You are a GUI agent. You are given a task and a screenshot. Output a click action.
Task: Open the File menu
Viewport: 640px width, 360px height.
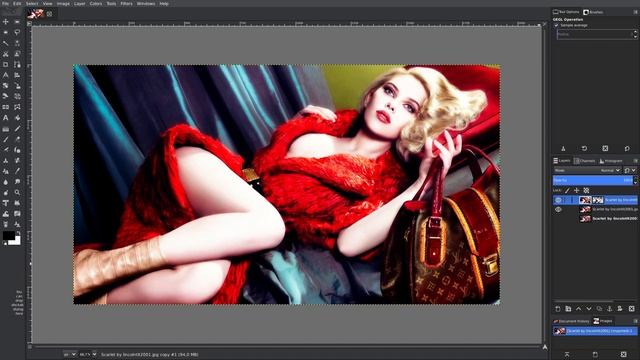[5, 4]
